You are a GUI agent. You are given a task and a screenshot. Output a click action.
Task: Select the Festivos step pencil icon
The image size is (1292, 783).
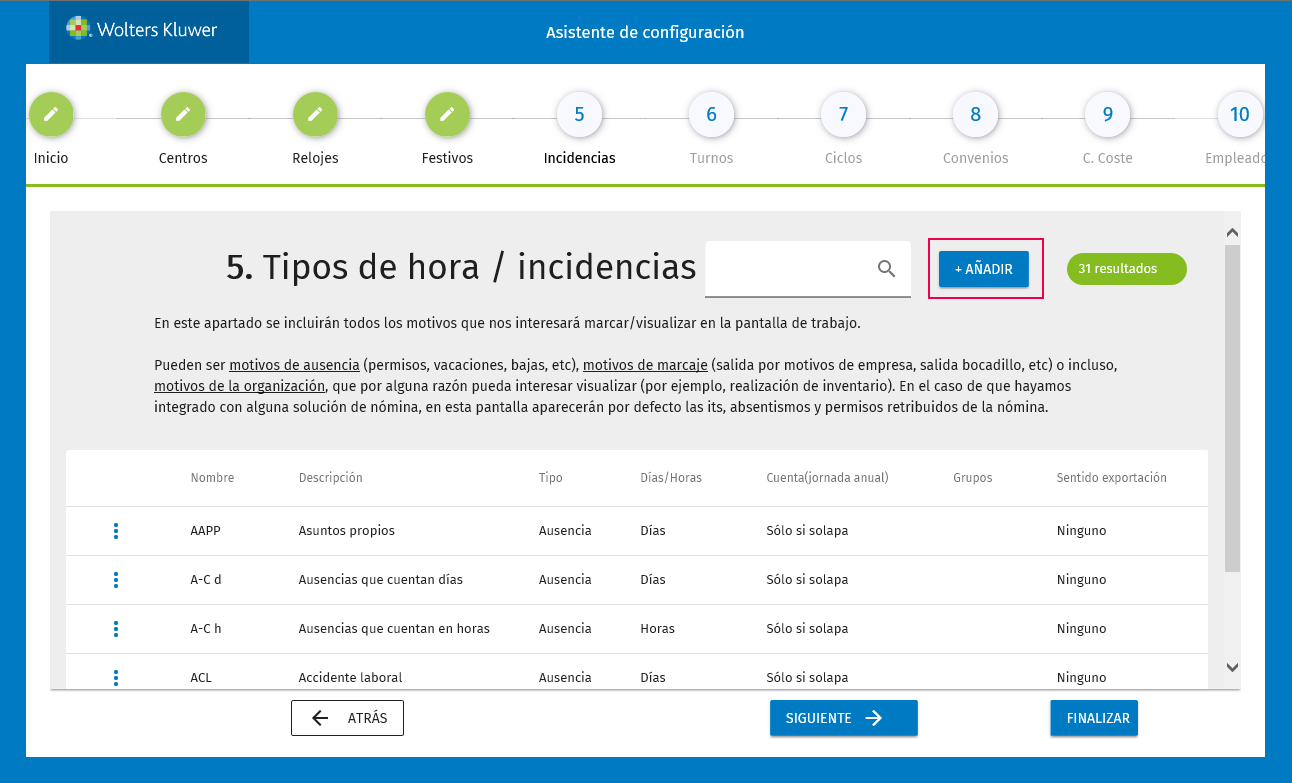tap(447, 115)
